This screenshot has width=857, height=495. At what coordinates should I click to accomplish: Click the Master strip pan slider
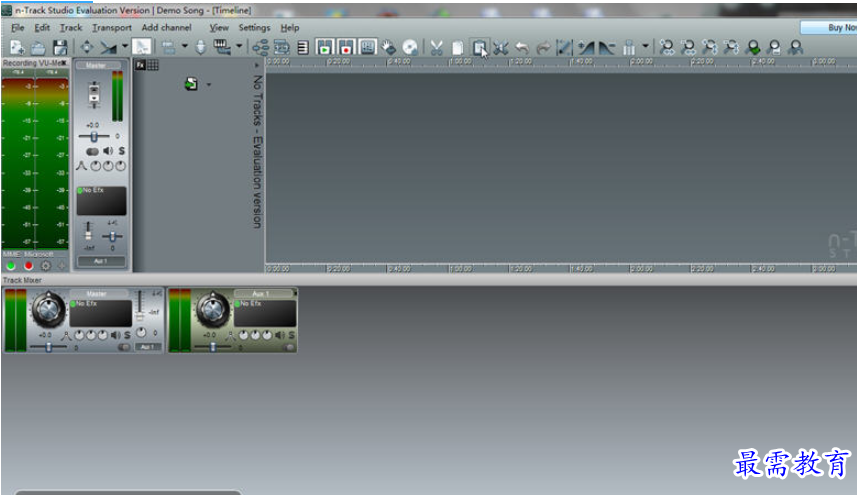94,136
